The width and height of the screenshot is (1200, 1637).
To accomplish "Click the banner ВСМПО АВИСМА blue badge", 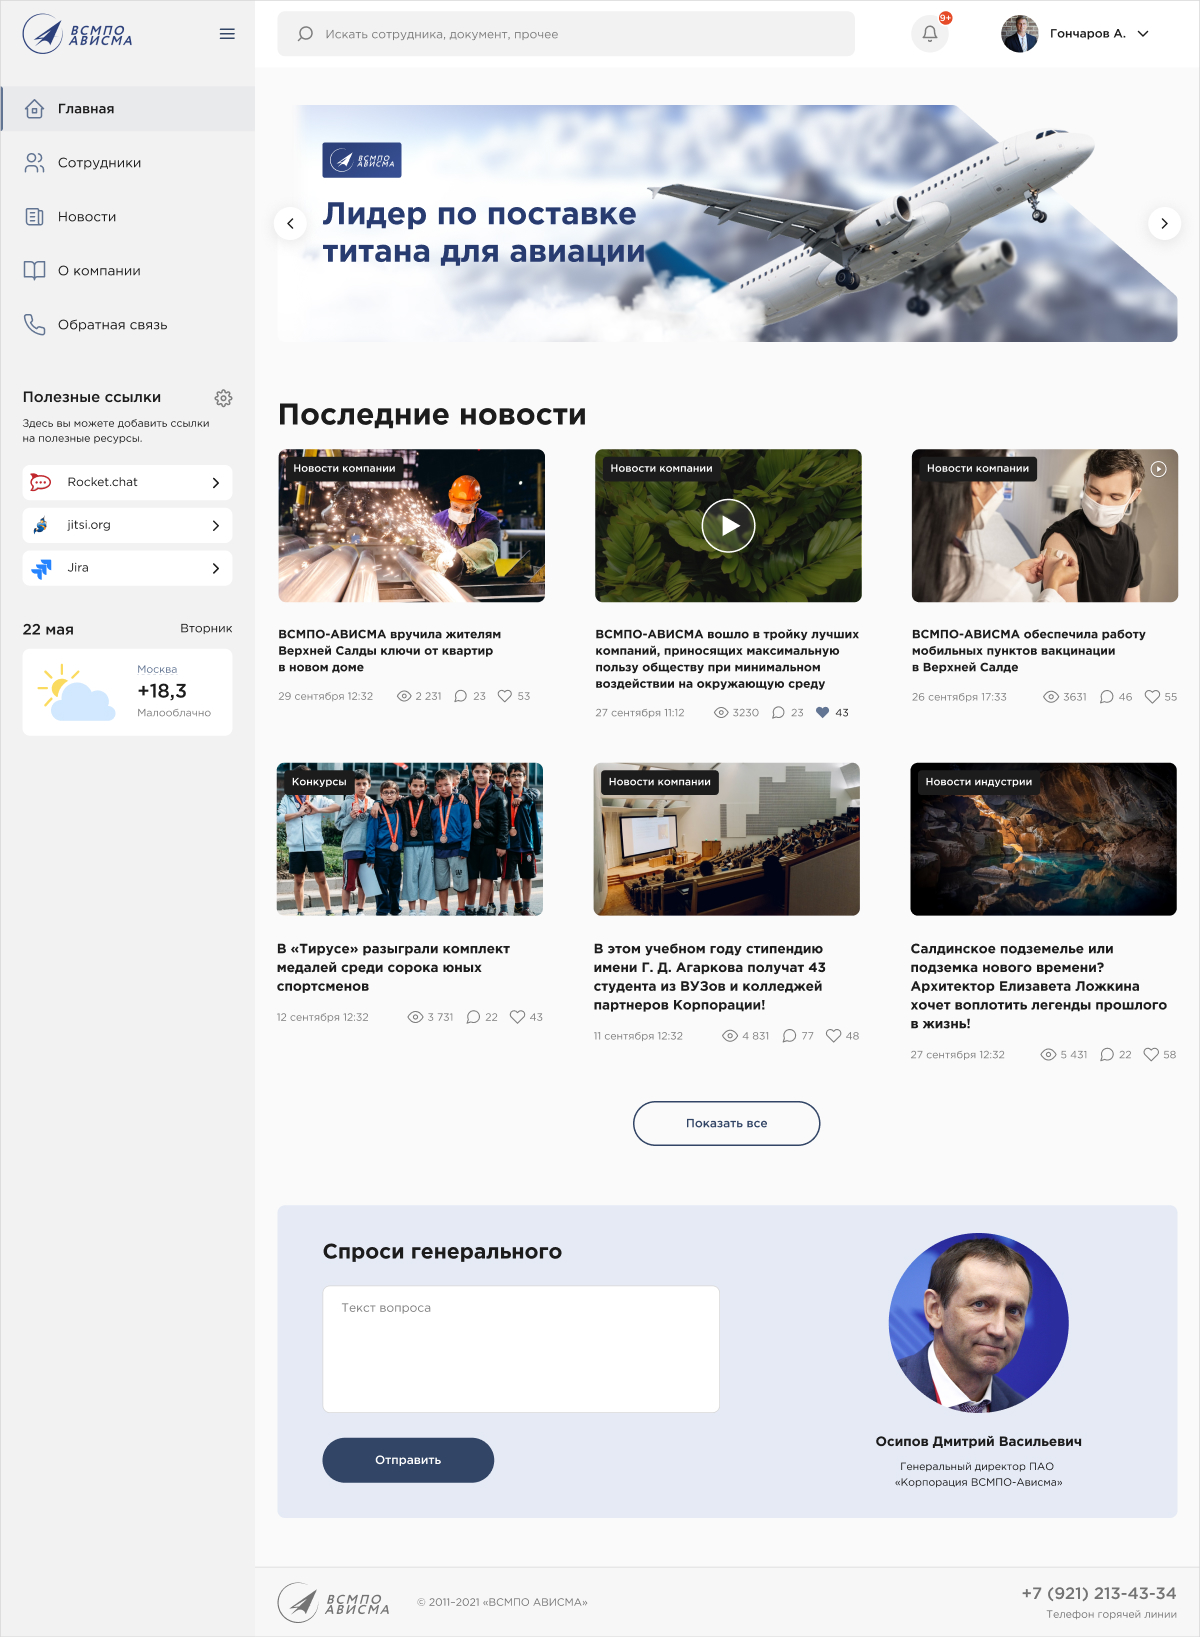I will tap(362, 160).
